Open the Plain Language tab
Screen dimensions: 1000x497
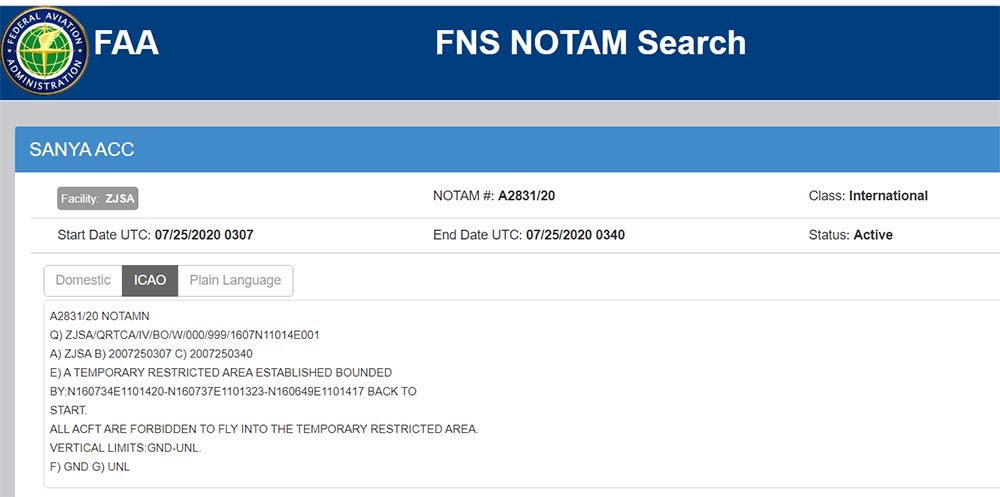pyautogui.click(x=235, y=280)
